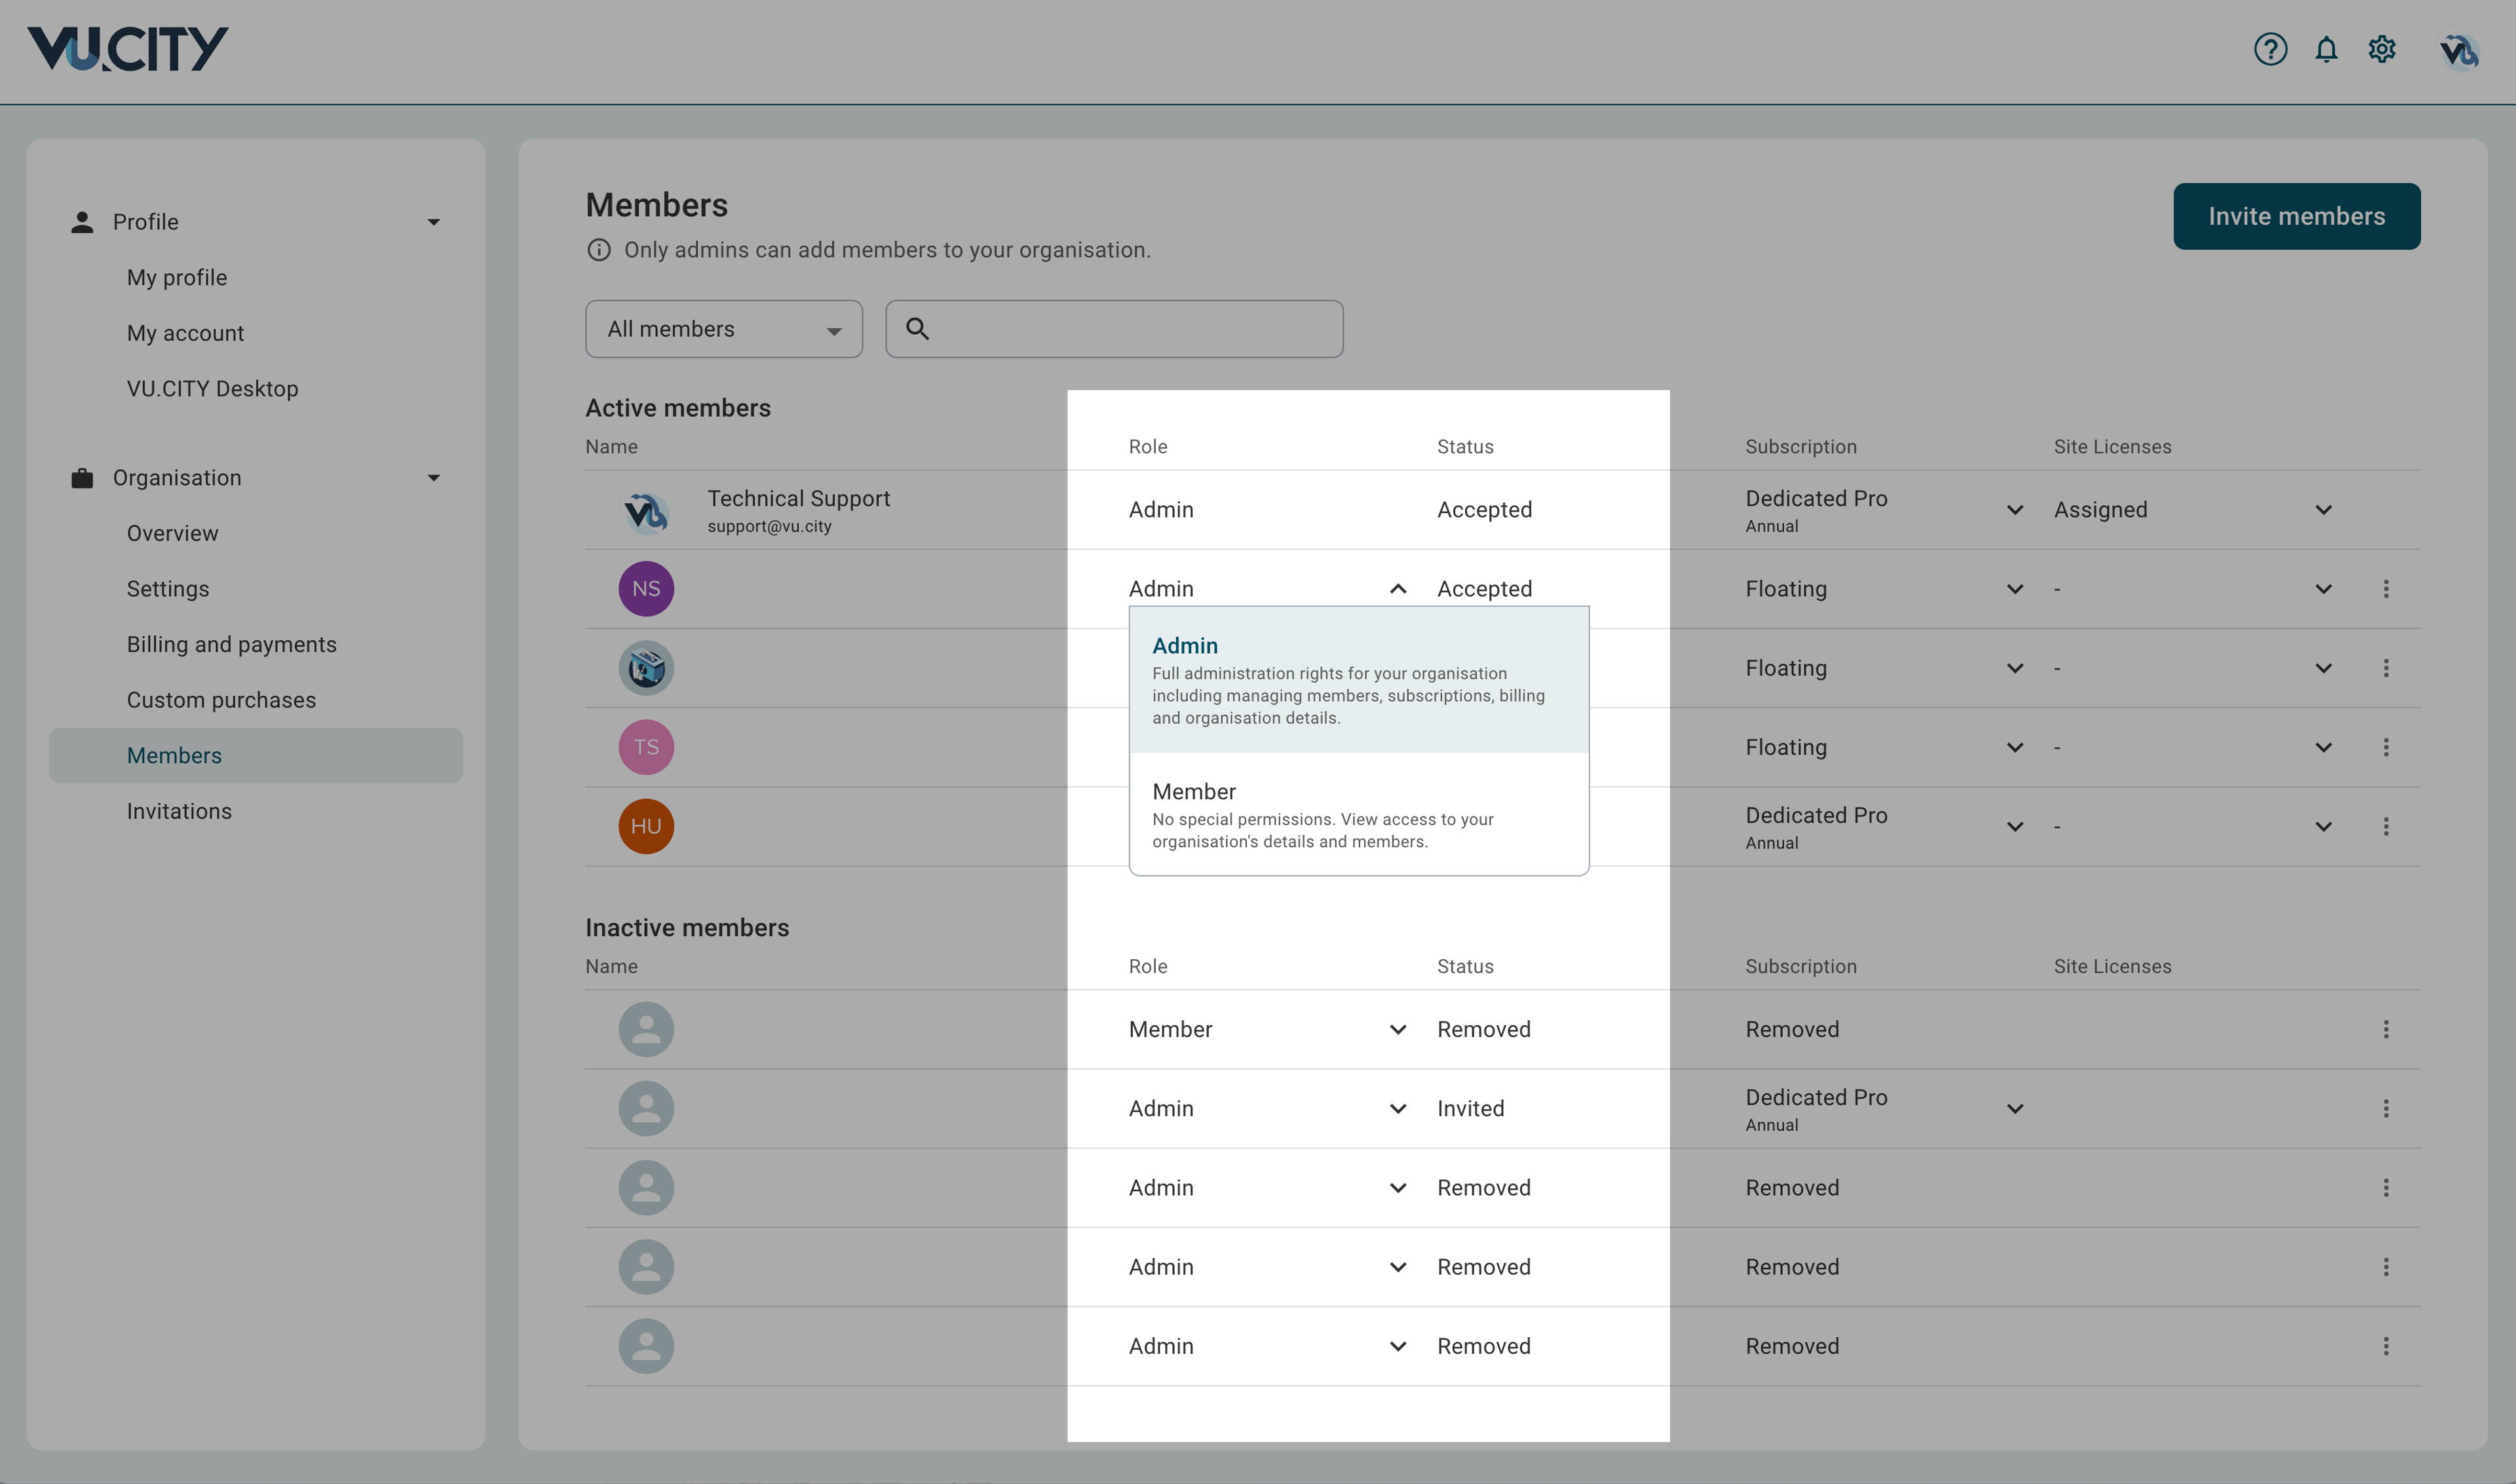Open the help question mark icon

pos(2270,49)
